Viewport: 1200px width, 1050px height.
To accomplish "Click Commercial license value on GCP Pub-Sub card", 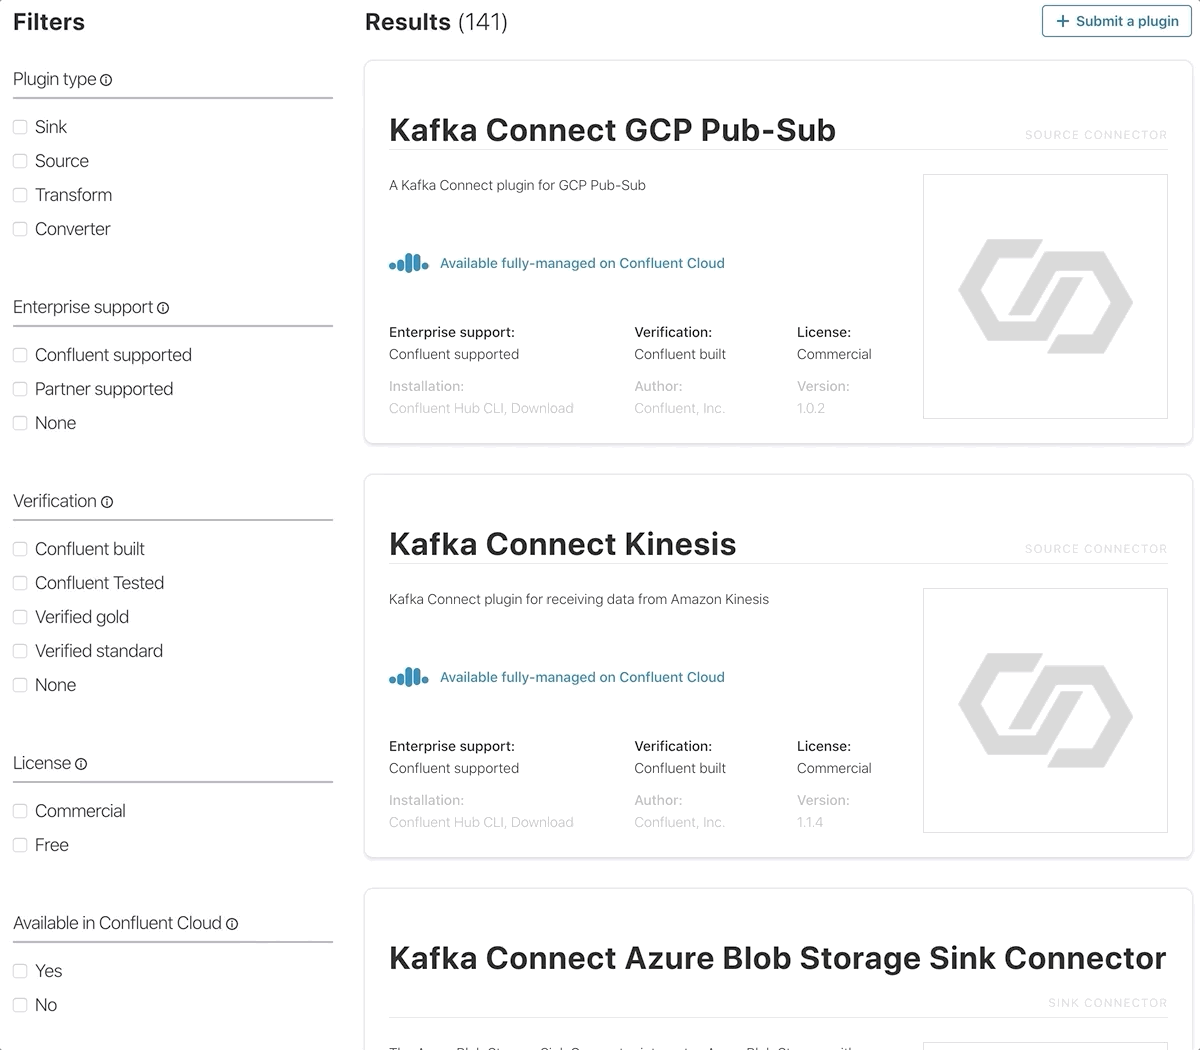I will tap(834, 354).
